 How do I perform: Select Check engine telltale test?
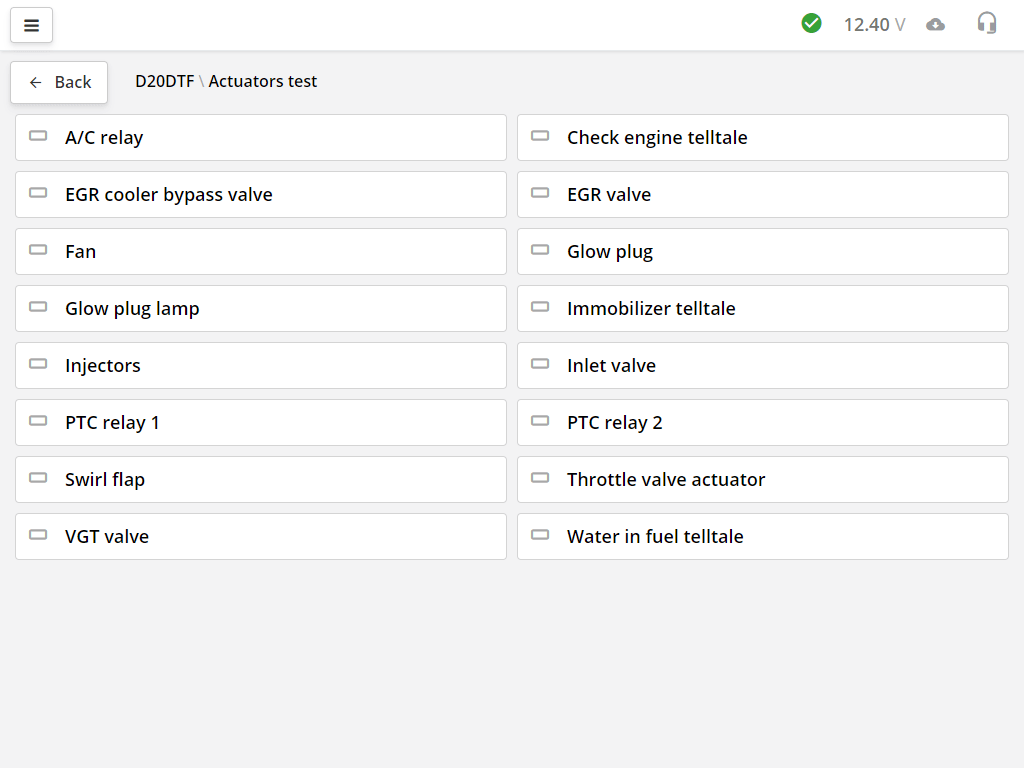[762, 137]
